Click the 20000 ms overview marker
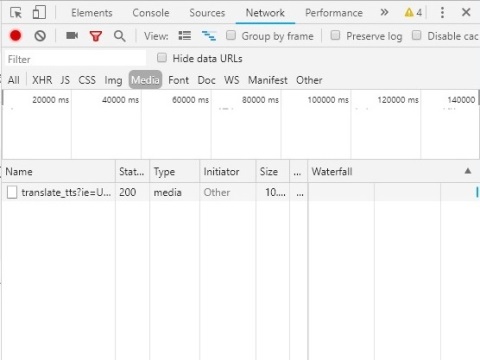This screenshot has height=360, width=480. click(x=51, y=100)
